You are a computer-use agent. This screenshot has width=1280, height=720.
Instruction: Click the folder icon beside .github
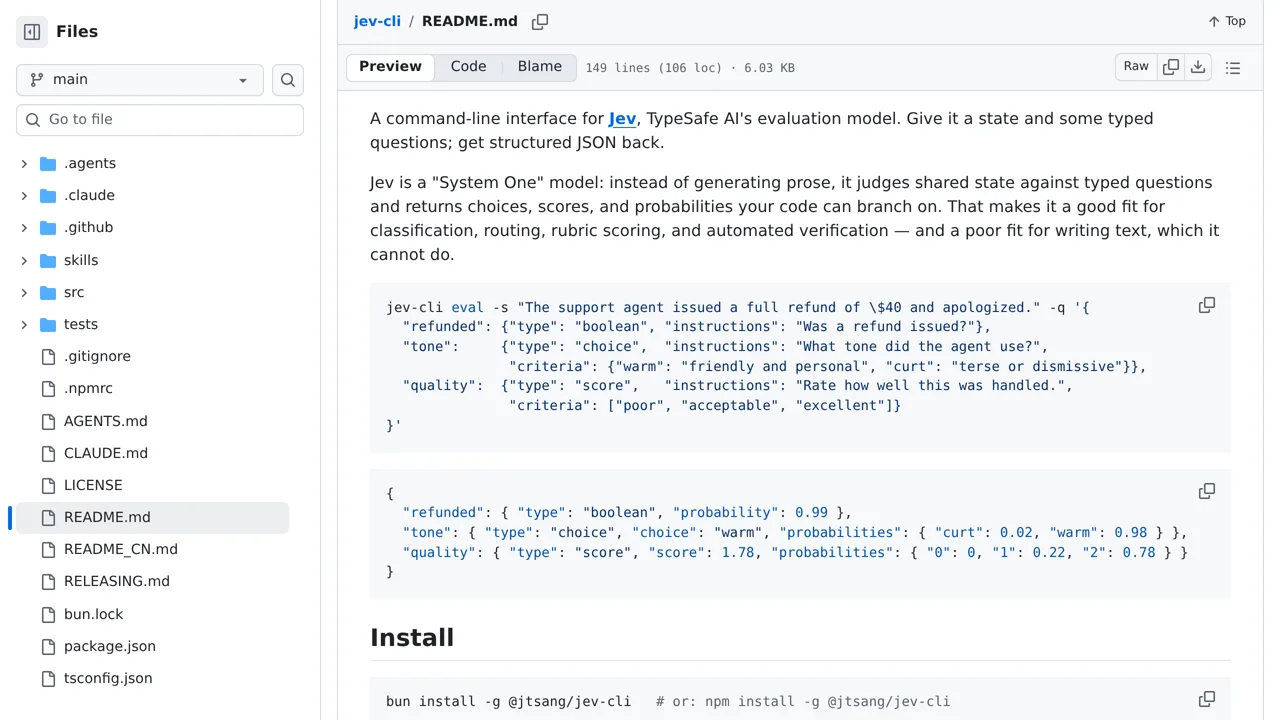click(x=48, y=228)
